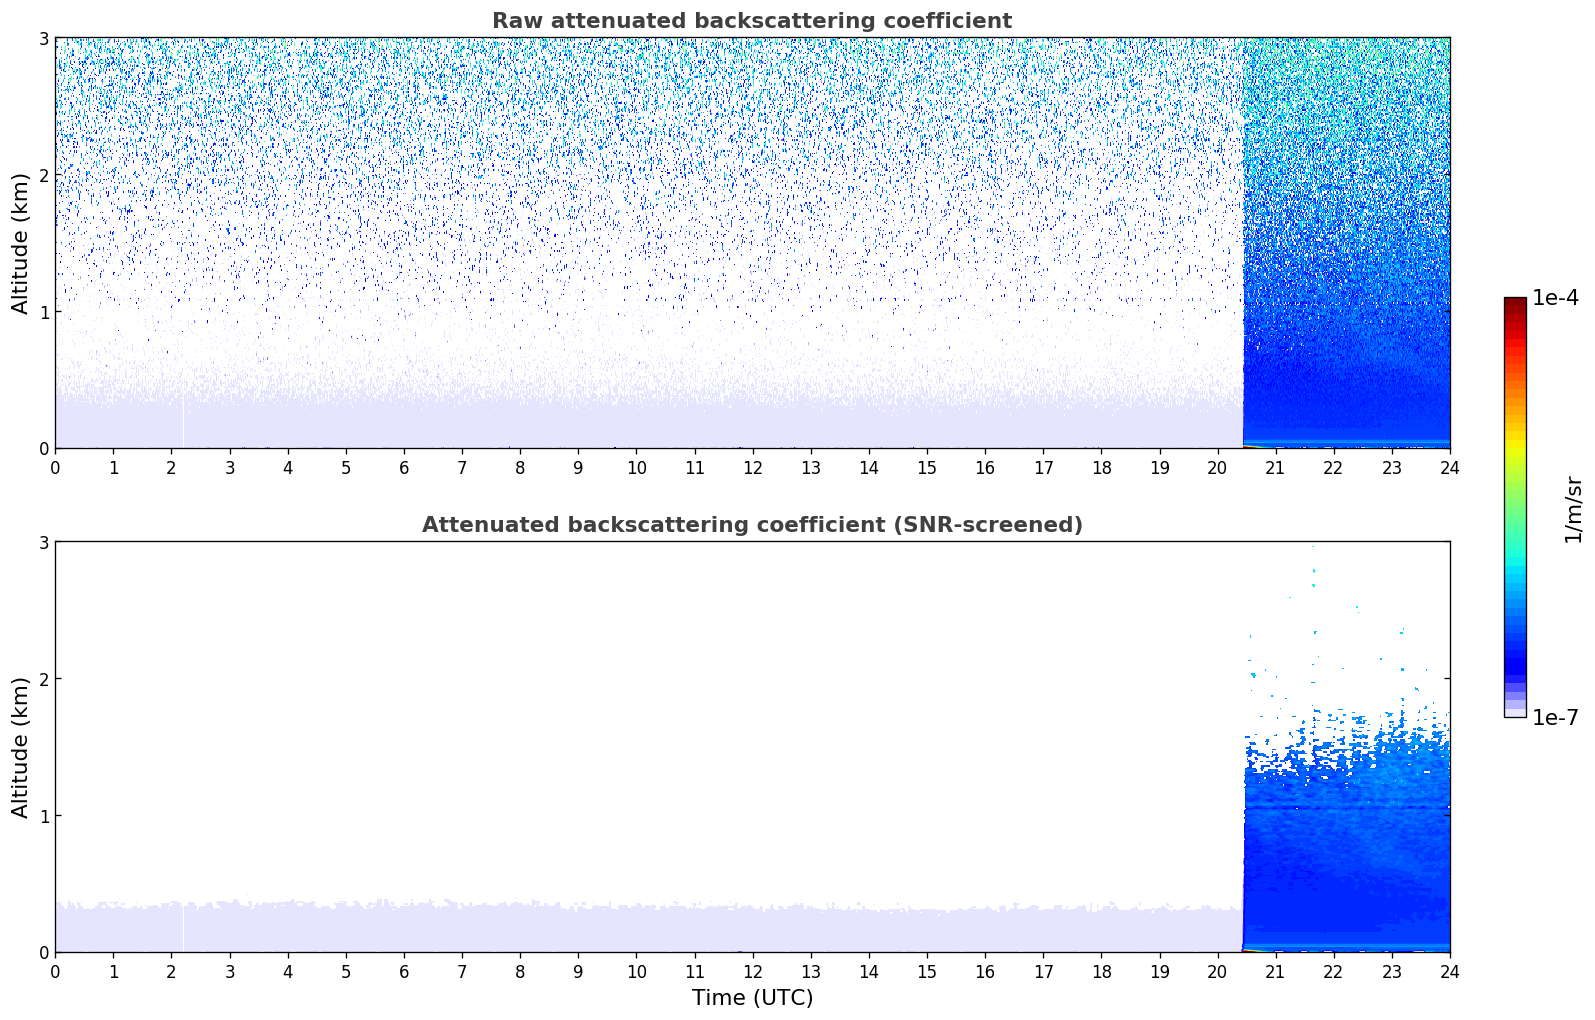This screenshot has height=1020, width=1595.
Task: Click altitude tick '2' on top plot
Action: 43,175
